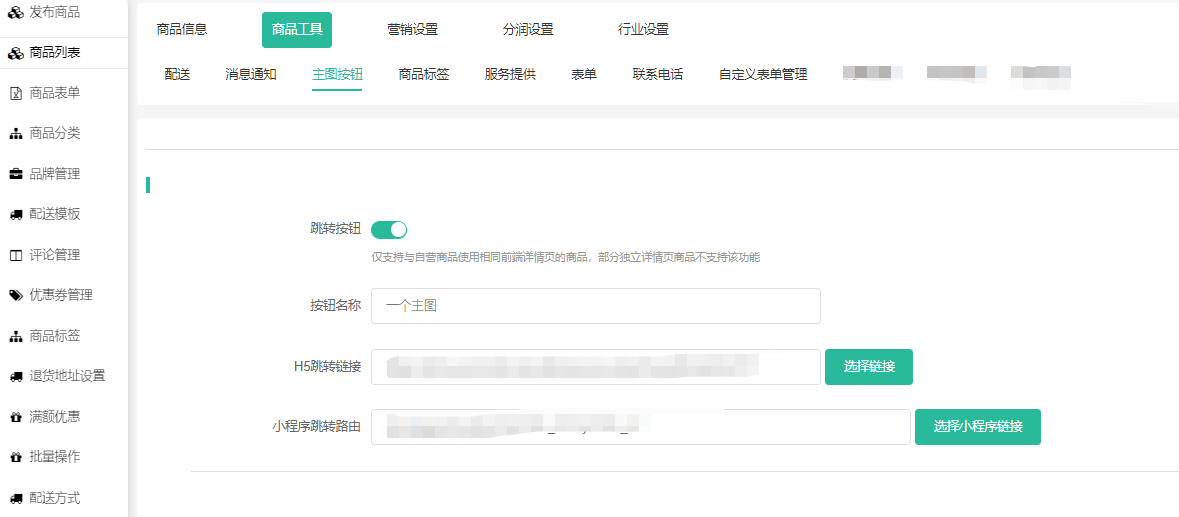Click the 小程序跳转路由 input field
1179x517 pixels.
tap(640, 427)
